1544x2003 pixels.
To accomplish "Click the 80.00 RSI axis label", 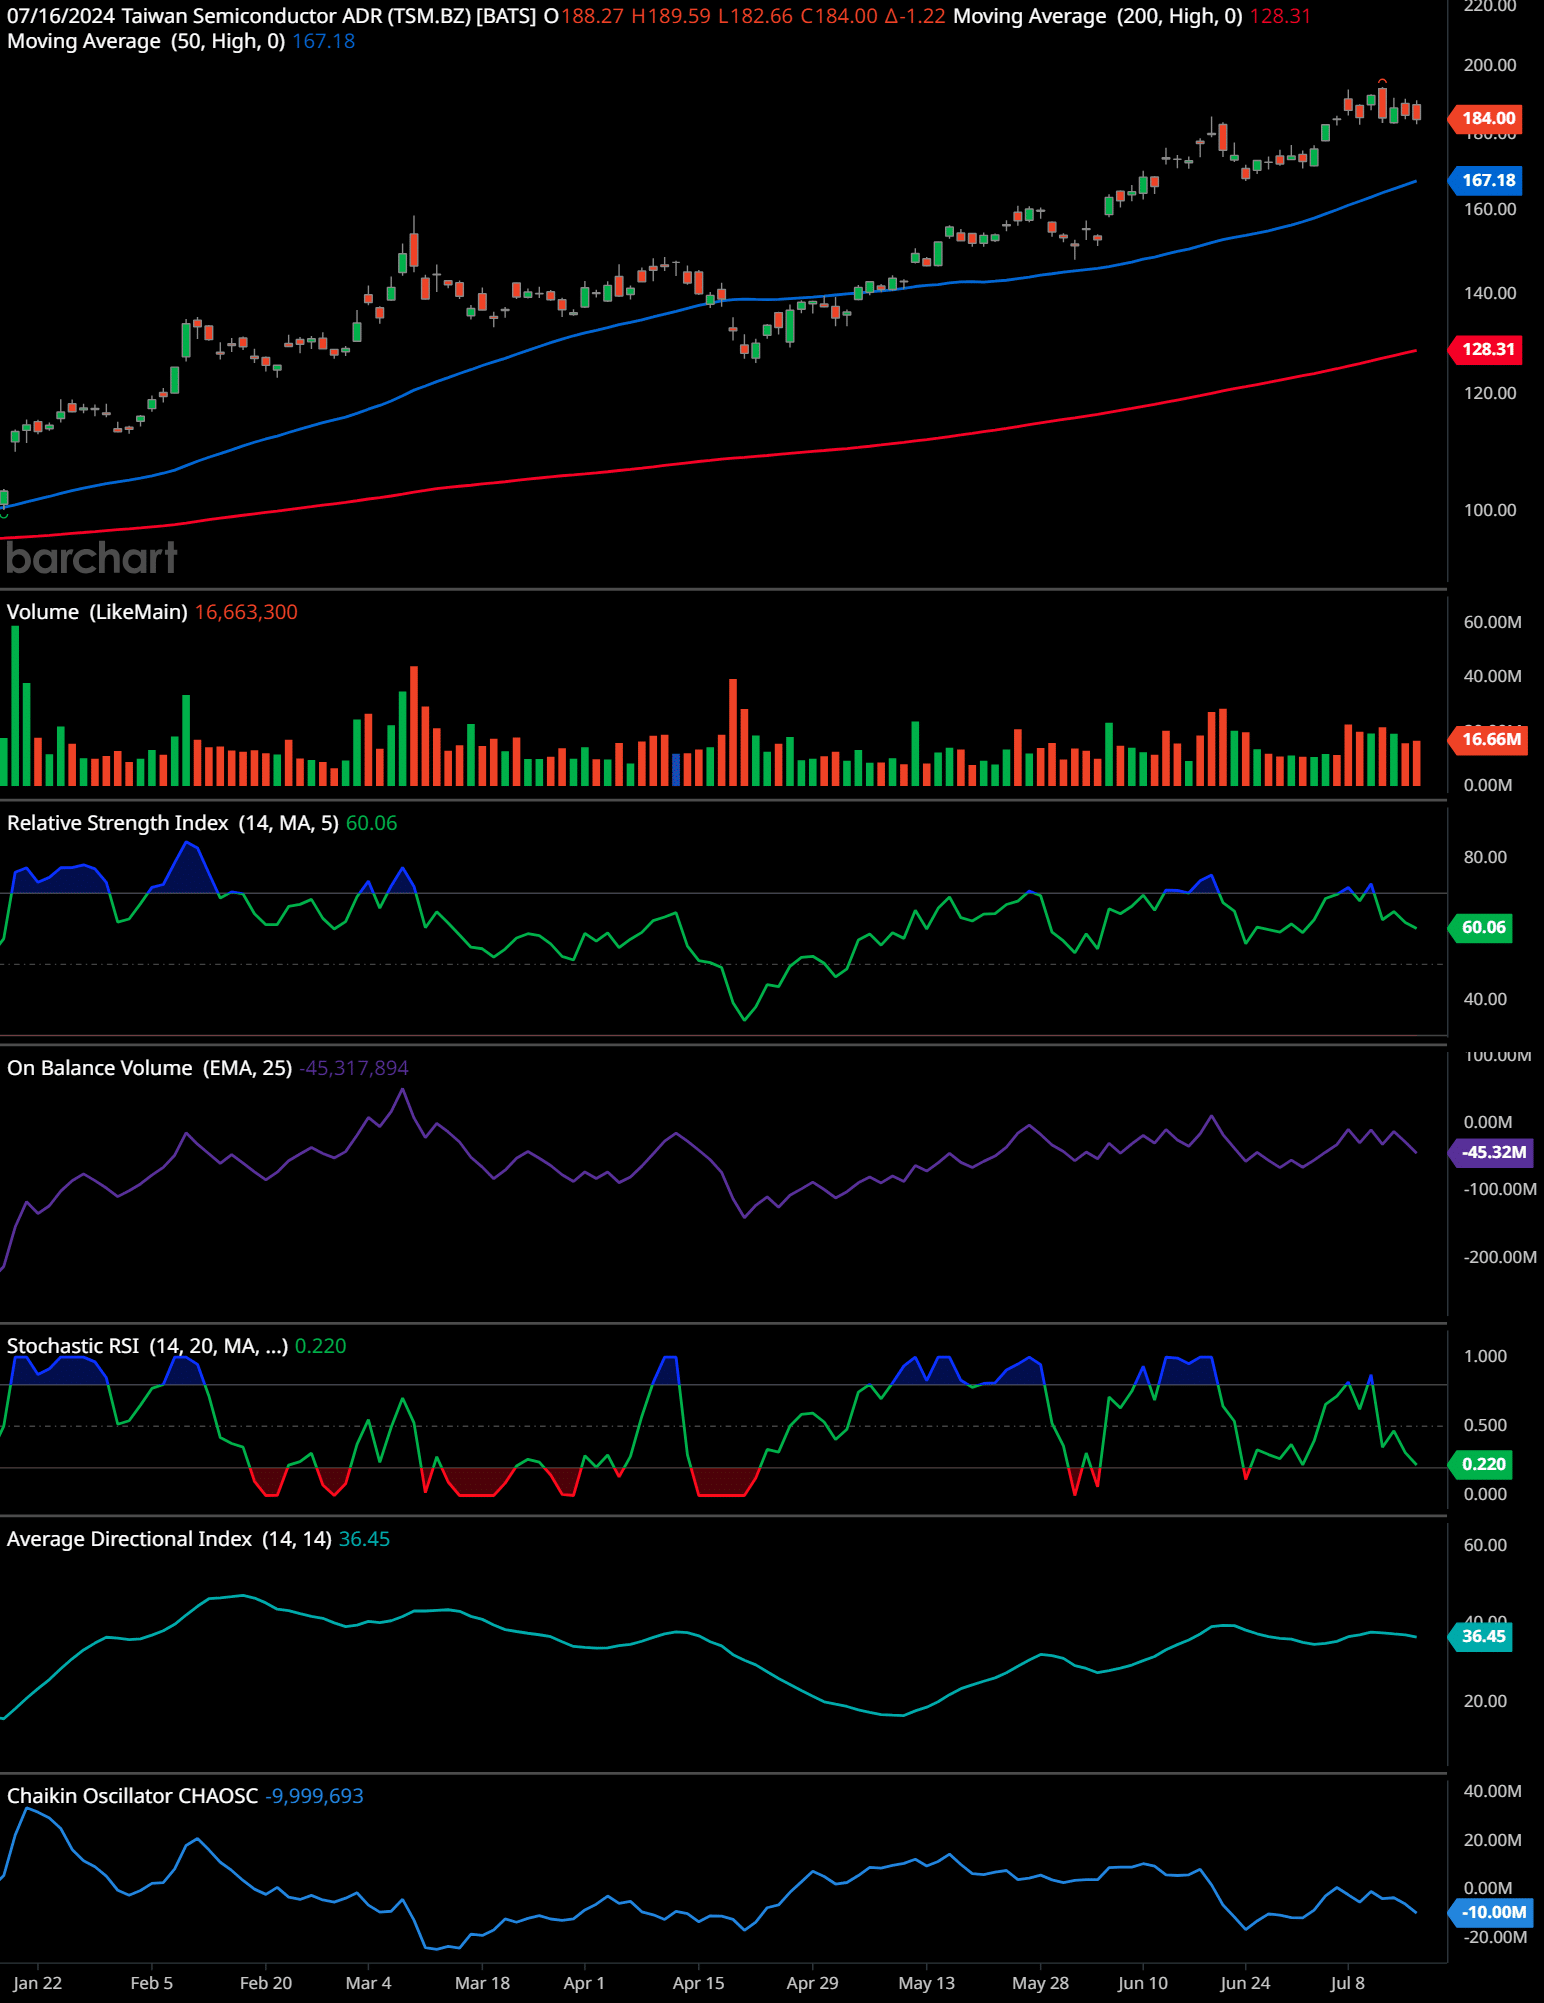I will click(1485, 857).
